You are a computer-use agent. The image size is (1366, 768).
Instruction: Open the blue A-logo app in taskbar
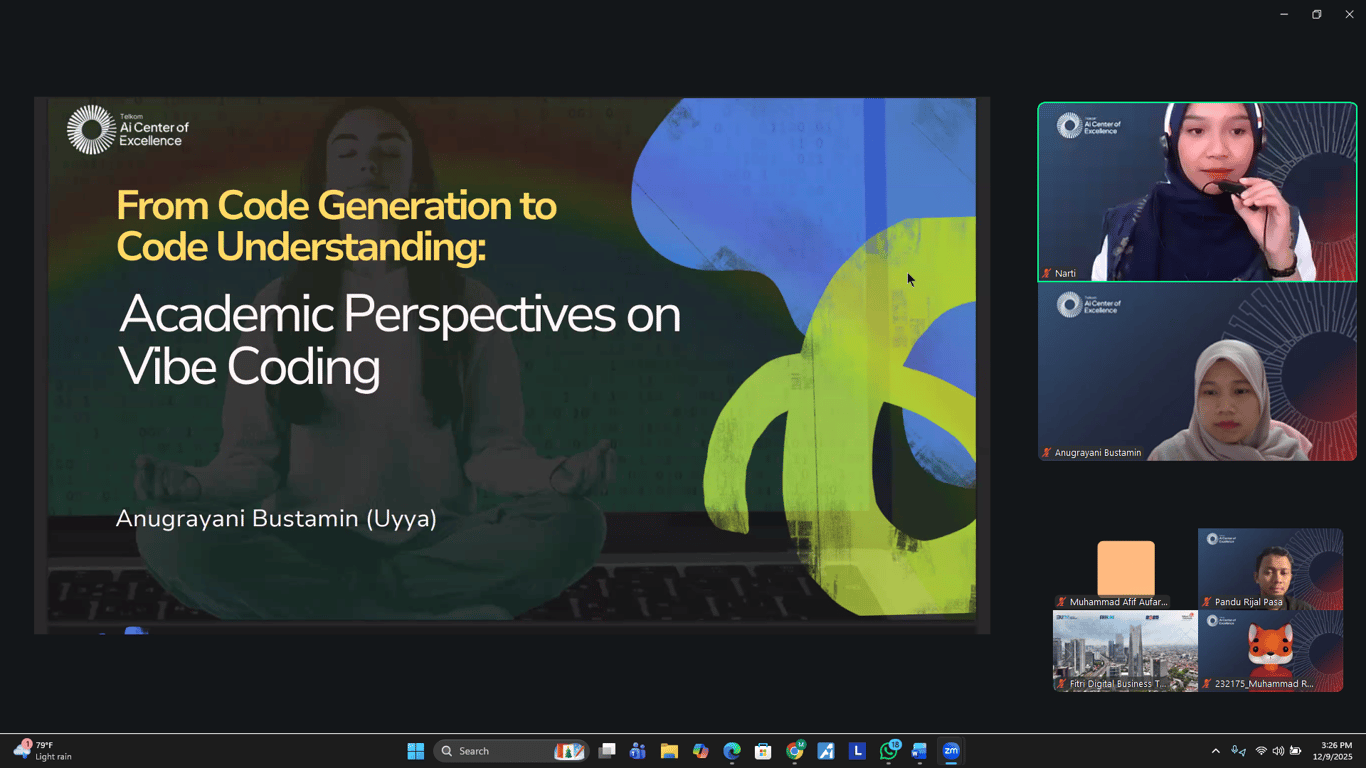(826, 751)
